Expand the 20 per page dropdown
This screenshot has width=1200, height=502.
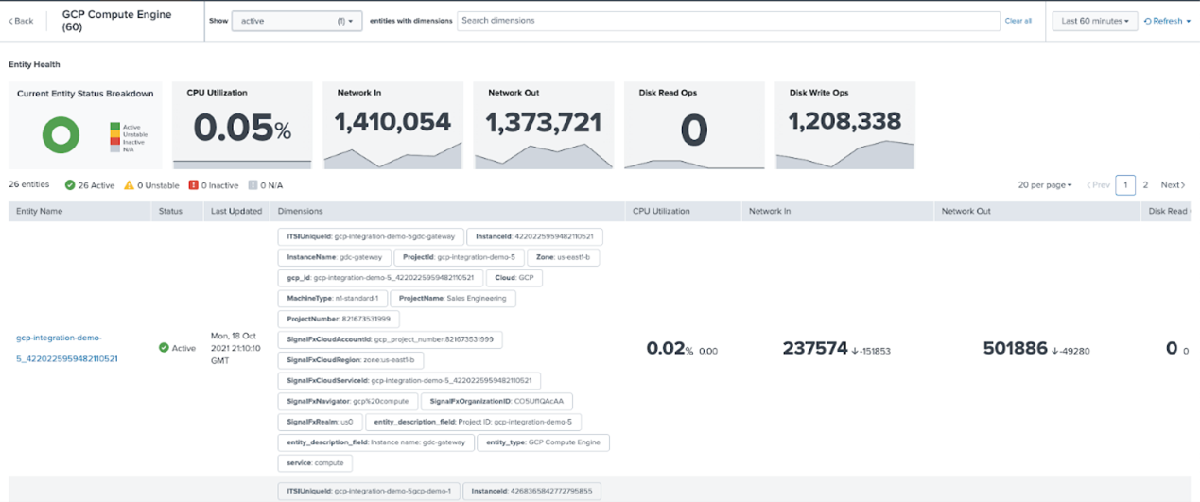[x=1043, y=185]
